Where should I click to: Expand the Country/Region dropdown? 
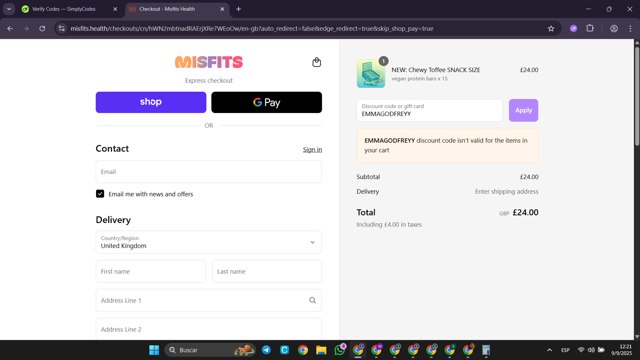(209, 242)
